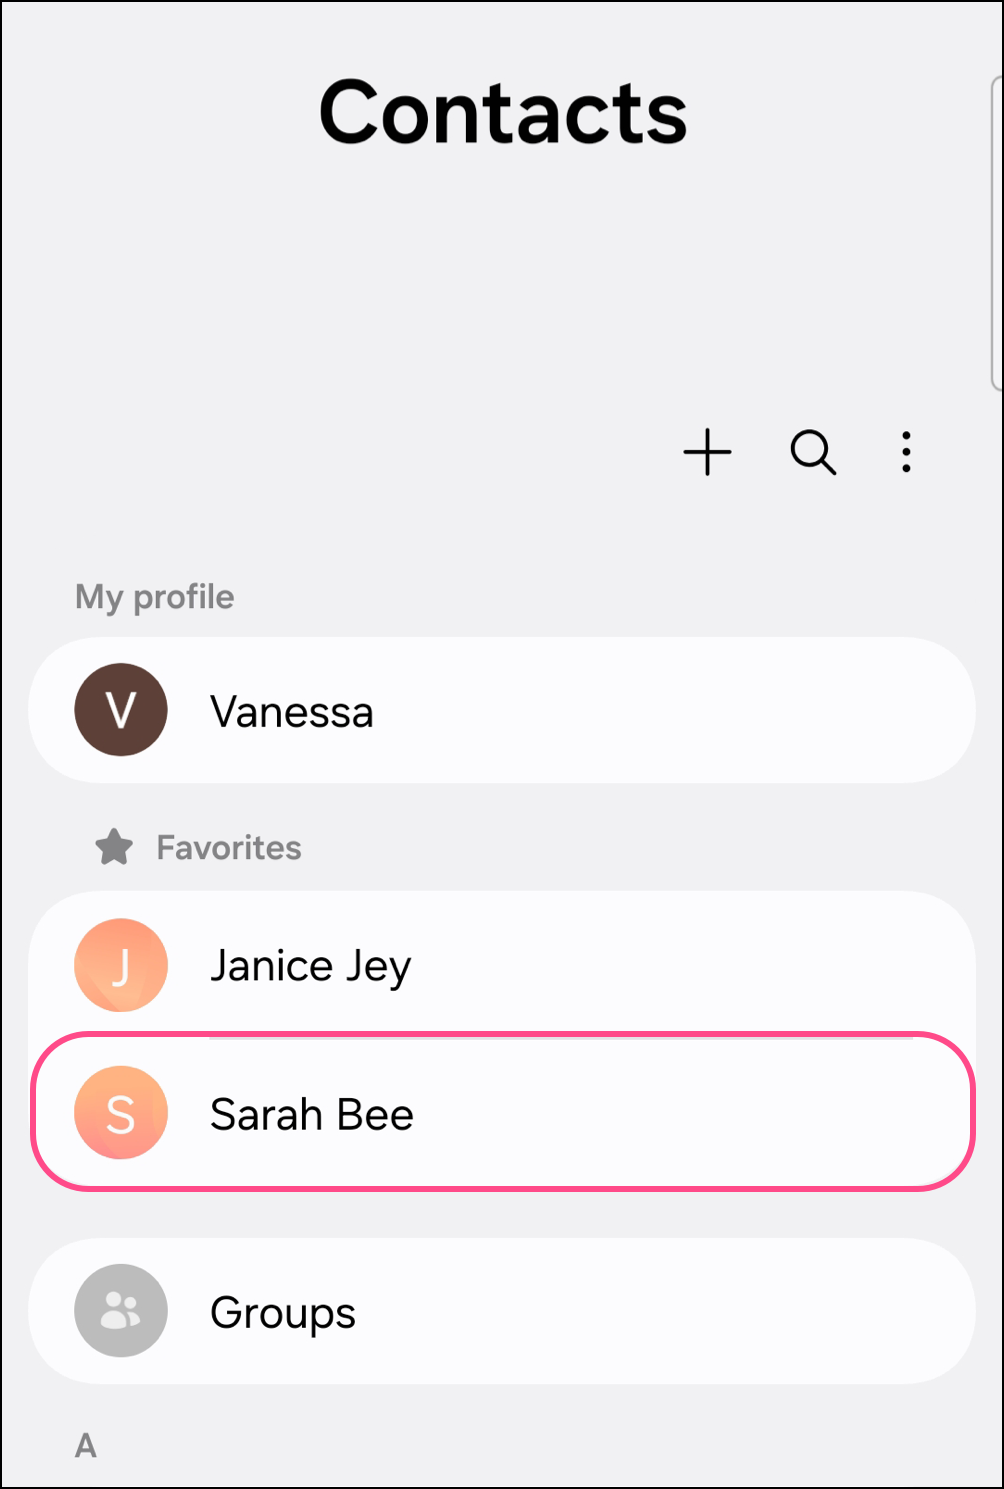Image resolution: width=1004 pixels, height=1489 pixels.
Task: Open Janice Jey's contact name
Action: tap(310, 967)
